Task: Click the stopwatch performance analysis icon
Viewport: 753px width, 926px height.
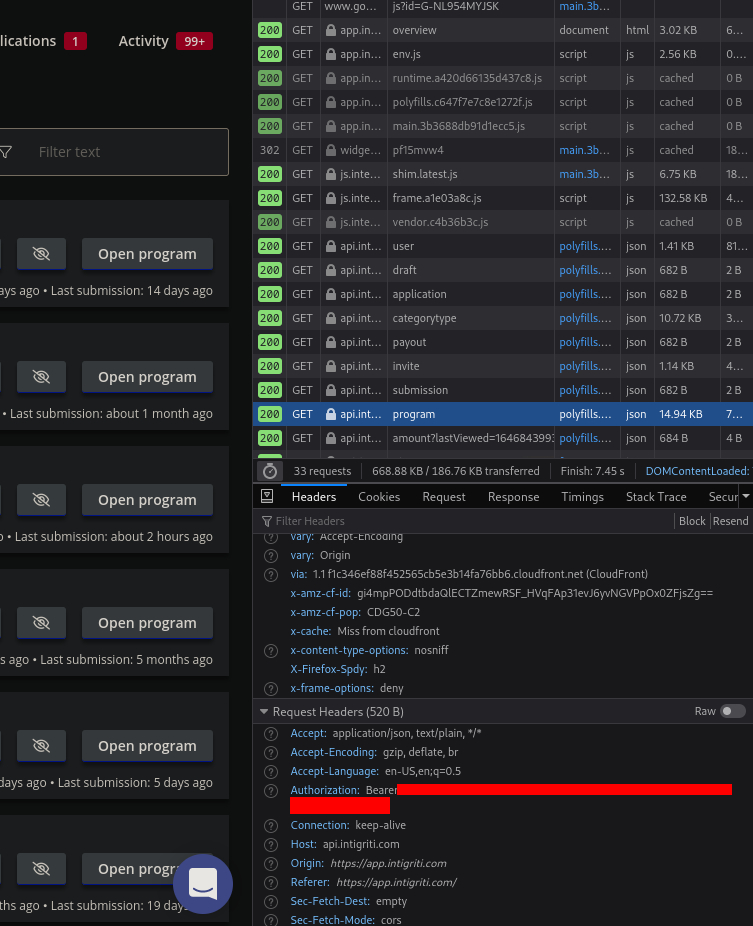Action: (270, 471)
